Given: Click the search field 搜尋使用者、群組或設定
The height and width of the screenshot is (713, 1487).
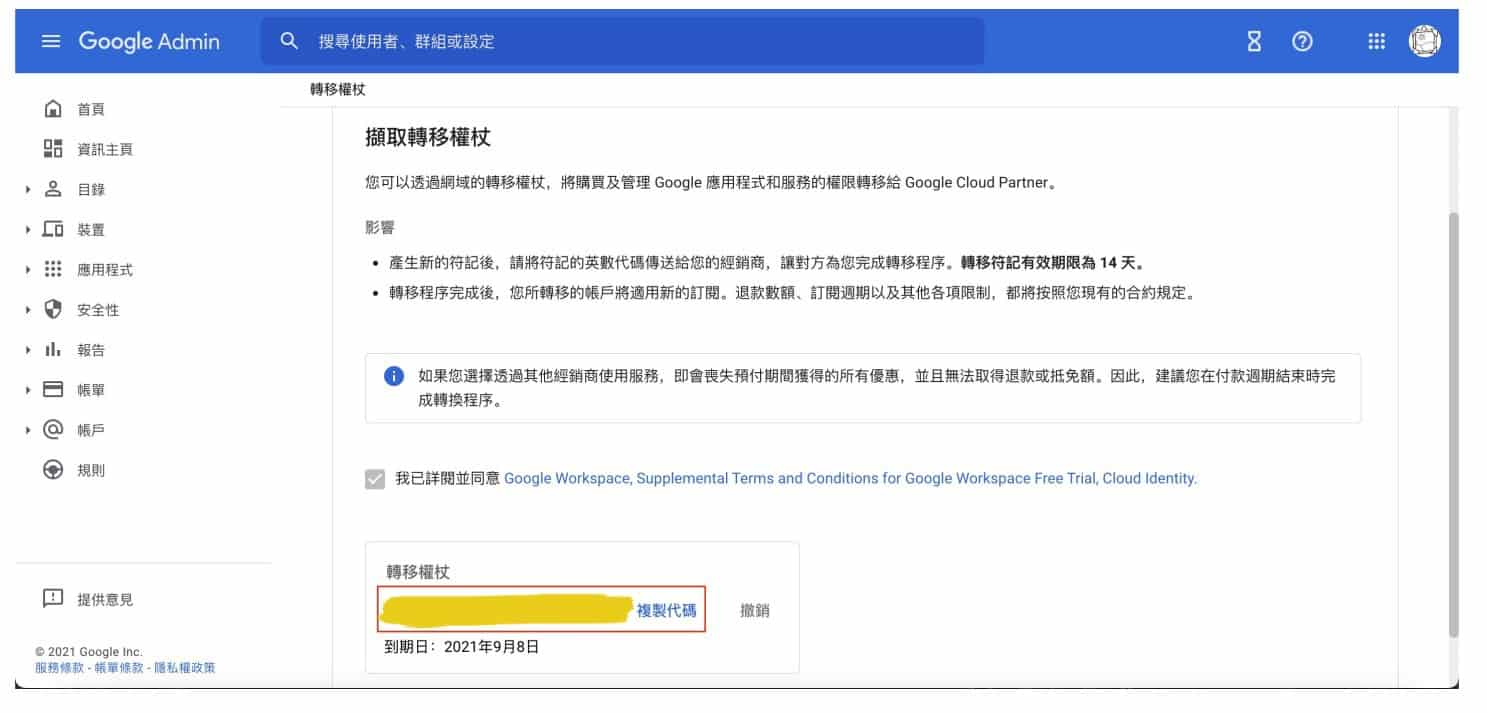Looking at the screenshot, I should [x=622, y=41].
